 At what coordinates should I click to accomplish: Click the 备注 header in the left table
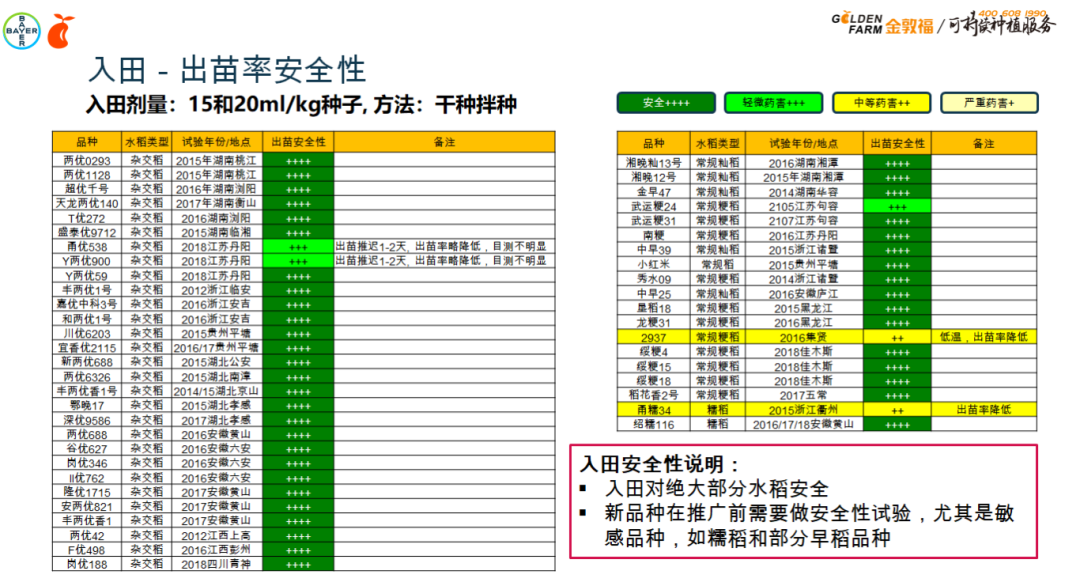point(444,142)
